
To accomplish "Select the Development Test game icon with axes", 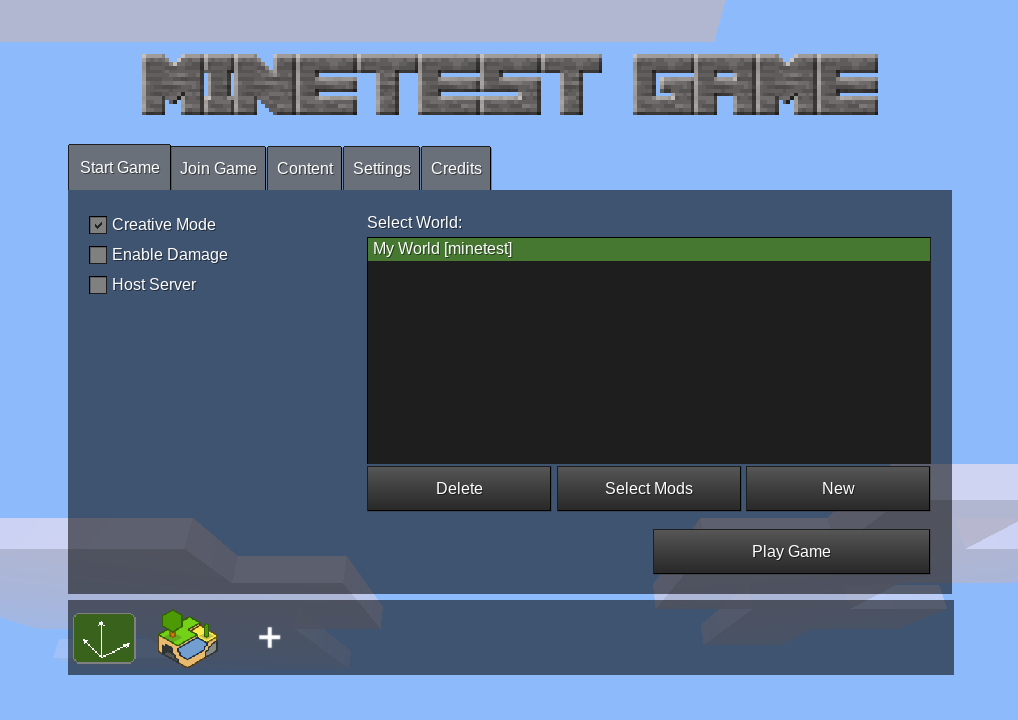I will (x=104, y=638).
